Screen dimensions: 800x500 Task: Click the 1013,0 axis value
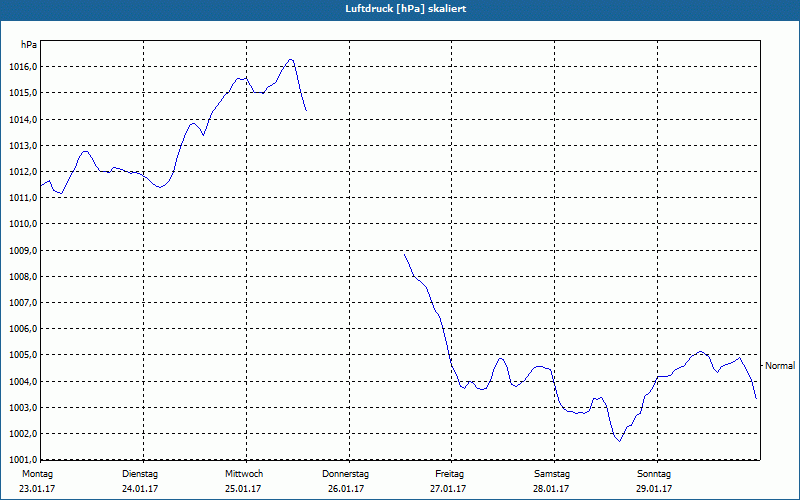[23, 145]
